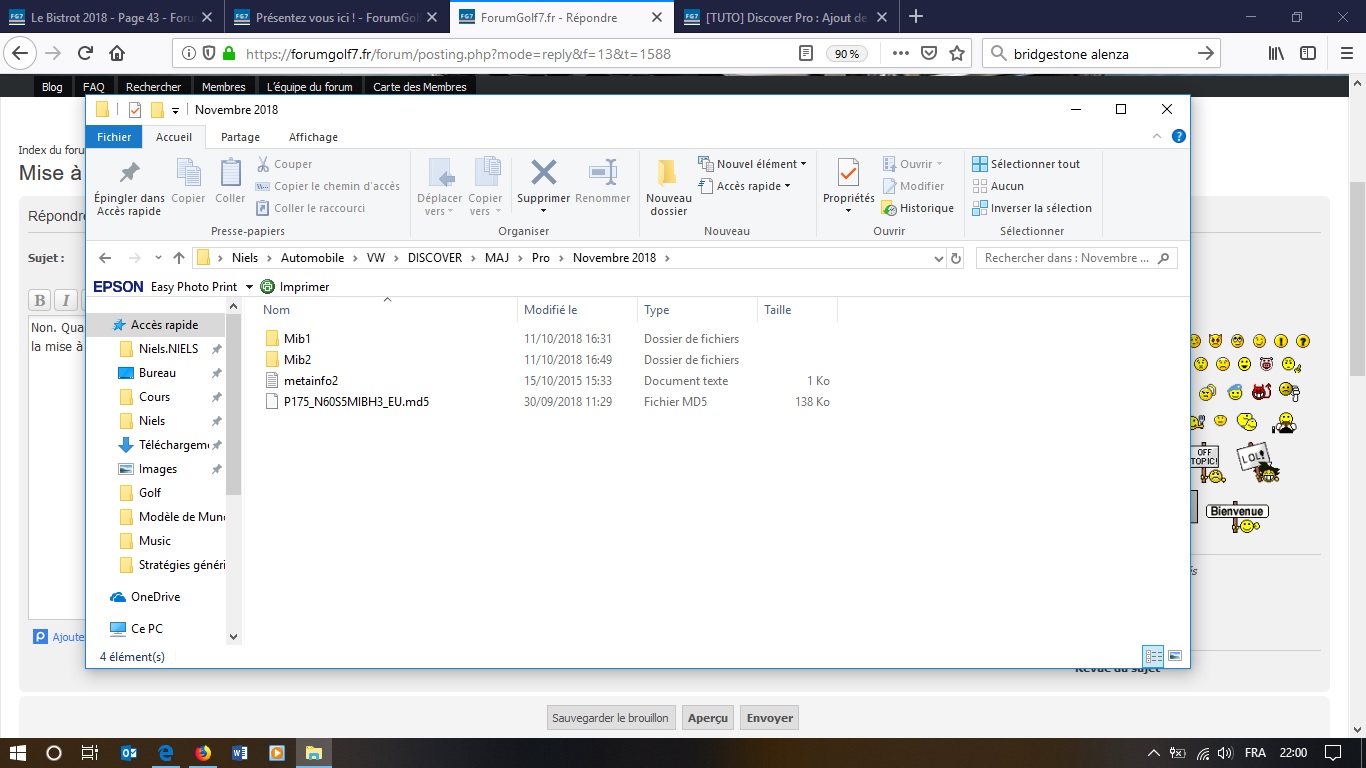
Task: Select the metainfo2 text document
Action: pos(310,381)
